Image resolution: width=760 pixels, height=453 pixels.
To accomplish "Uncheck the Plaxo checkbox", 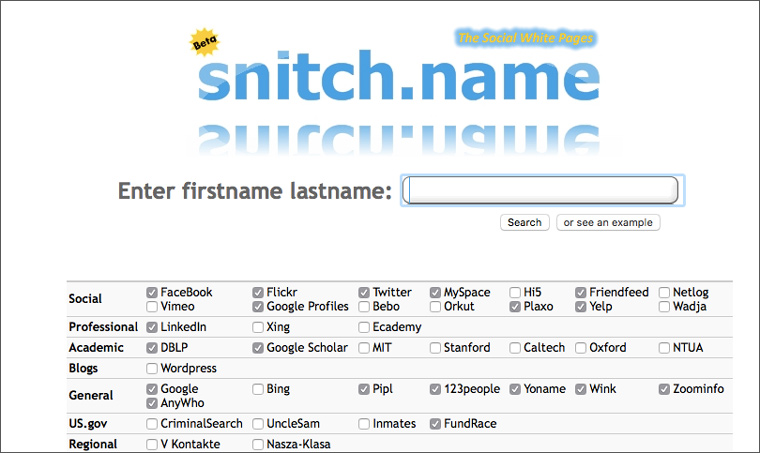I will (515, 307).
